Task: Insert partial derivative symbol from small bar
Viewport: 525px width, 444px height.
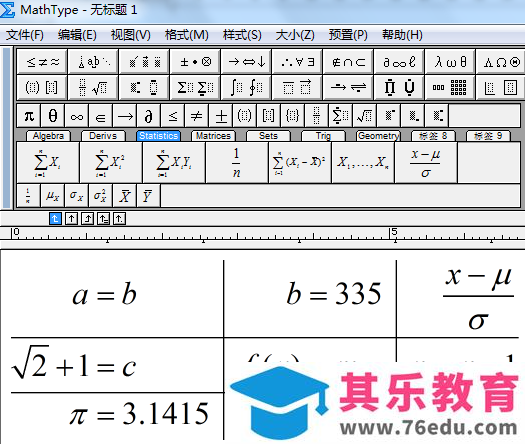Action: coord(149,116)
